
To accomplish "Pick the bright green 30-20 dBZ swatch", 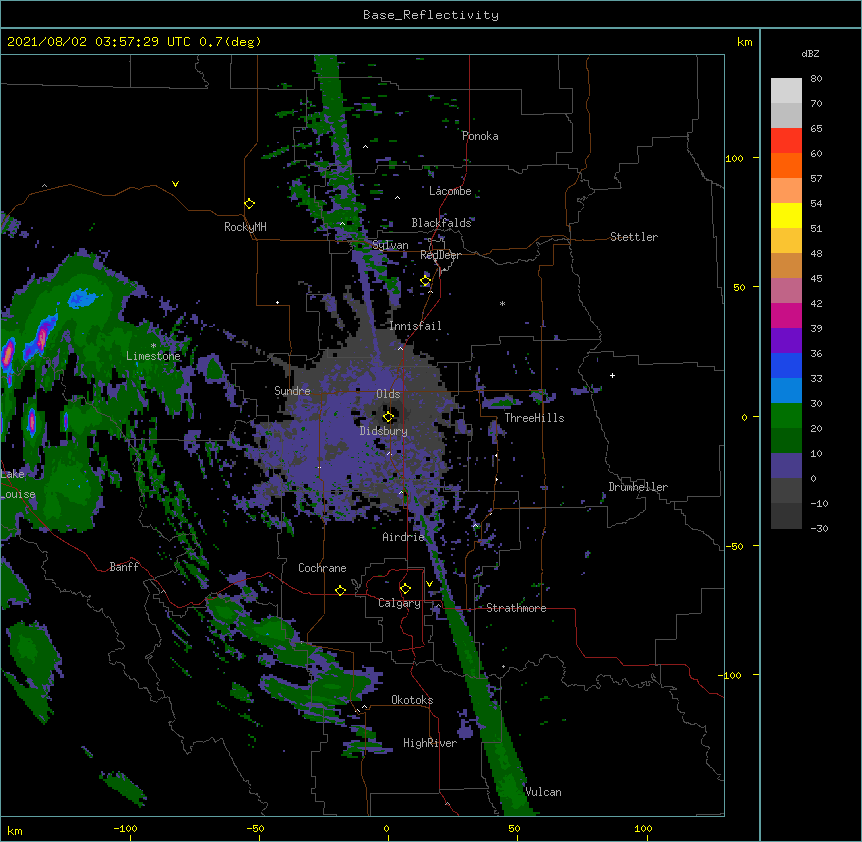I will [786, 416].
